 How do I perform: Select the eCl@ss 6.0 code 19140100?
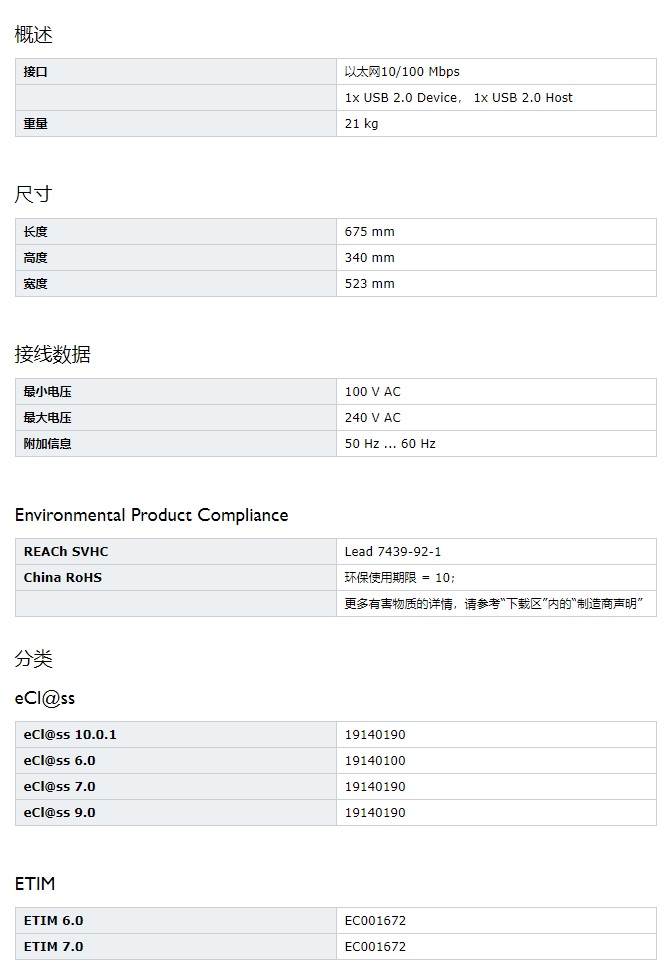click(375, 761)
